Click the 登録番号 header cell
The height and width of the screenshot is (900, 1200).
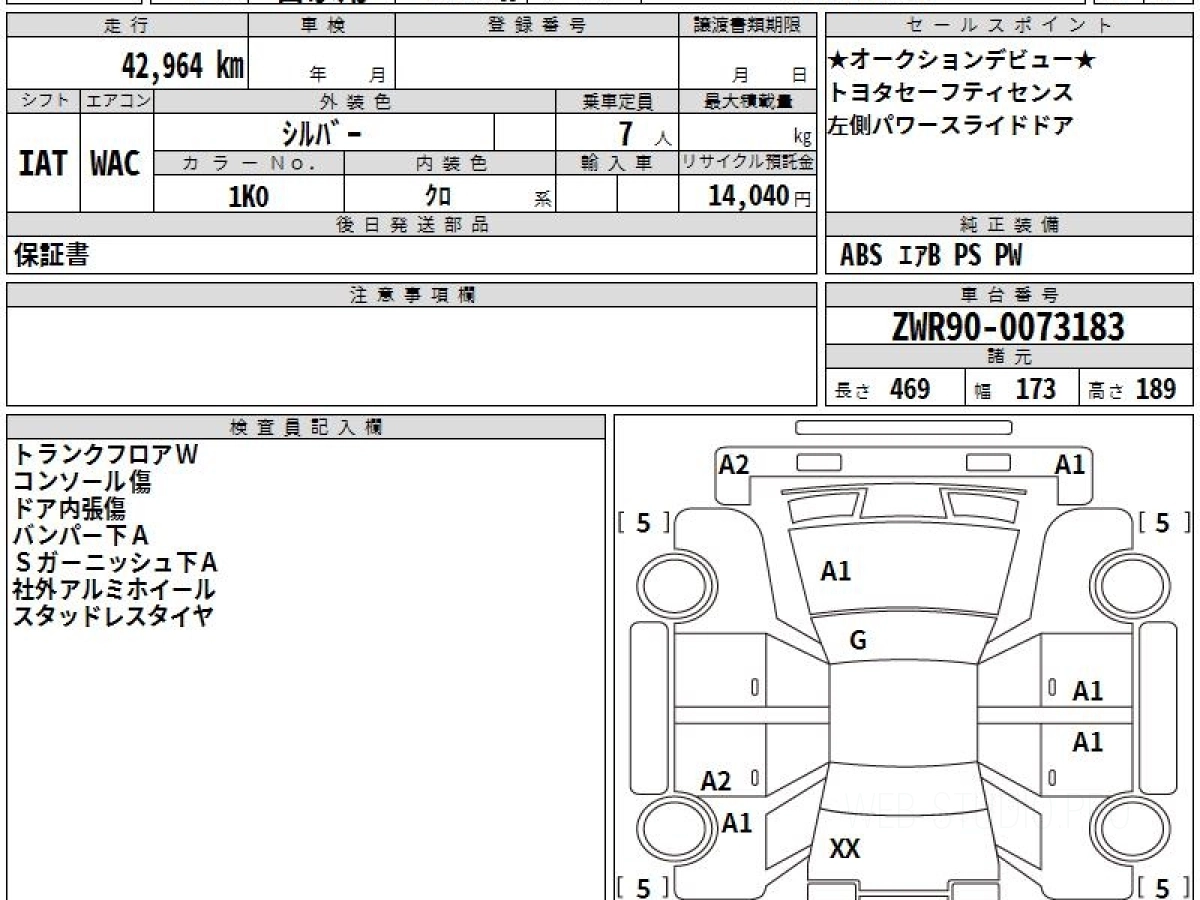[537, 26]
